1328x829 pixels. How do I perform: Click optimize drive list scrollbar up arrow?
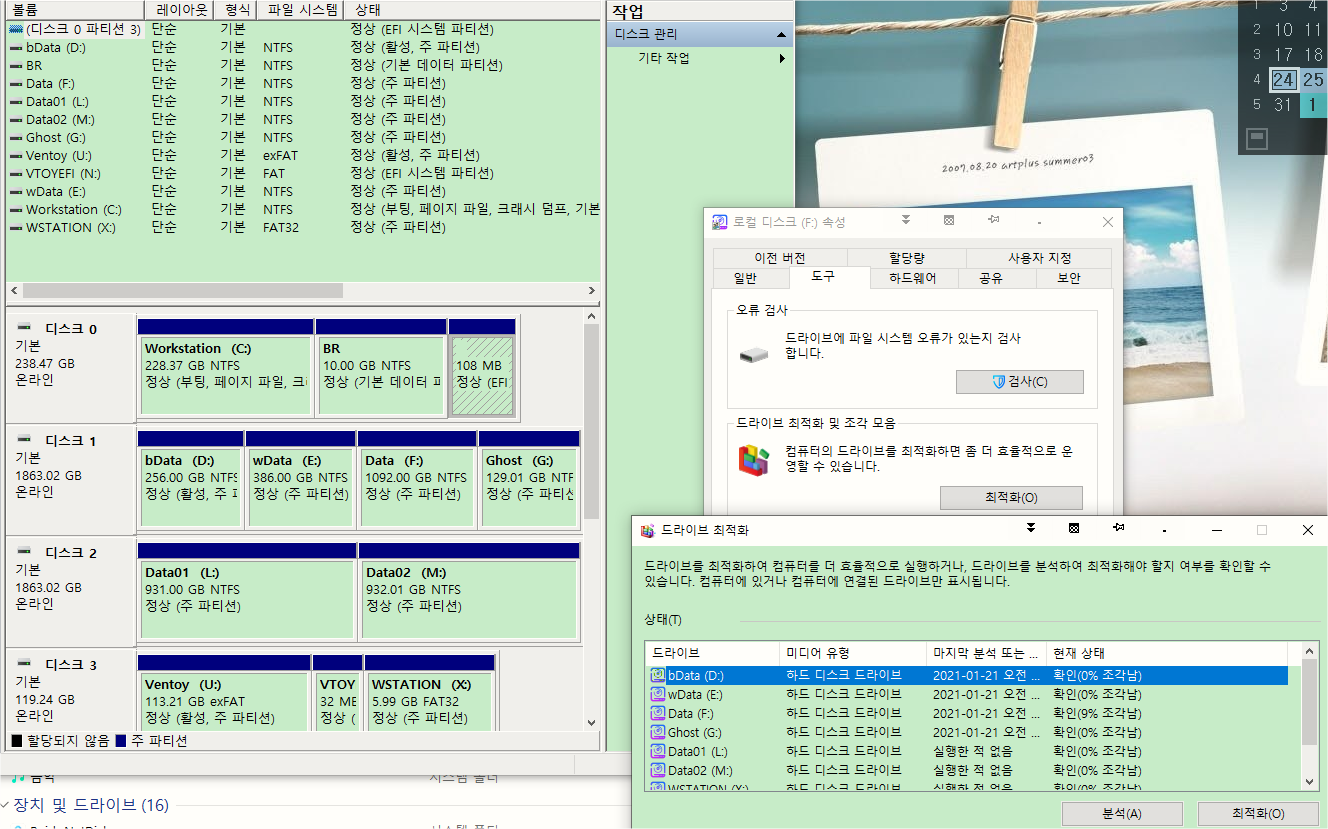pyautogui.click(x=1309, y=652)
